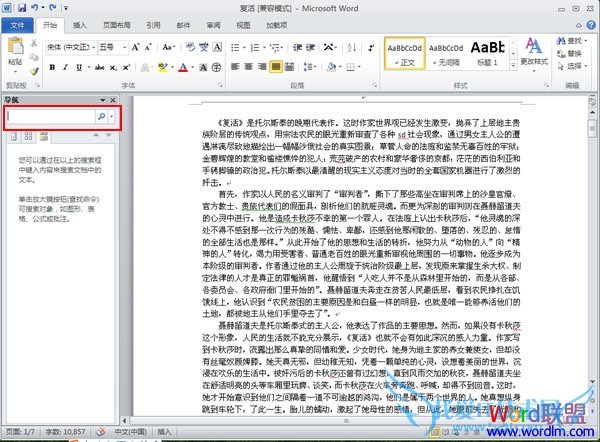
Task: Apply the 正文 Normal style
Action: click(404, 53)
